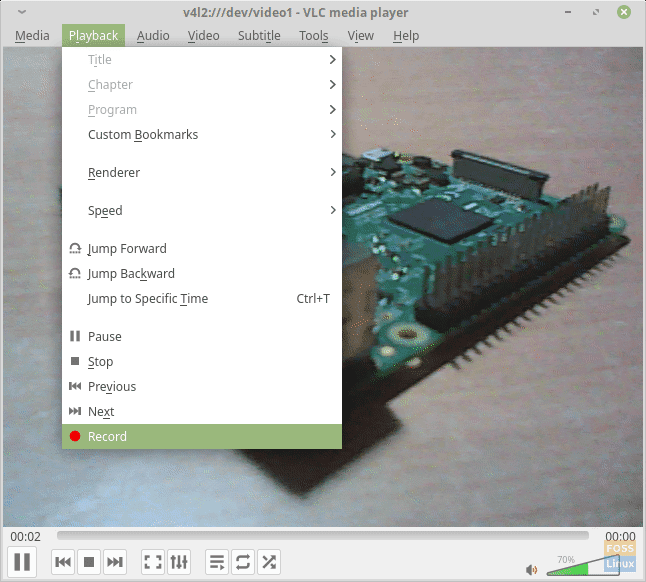Open the window menu arrow in title bar
The image size is (646, 582).
pyautogui.click(x=22, y=12)
